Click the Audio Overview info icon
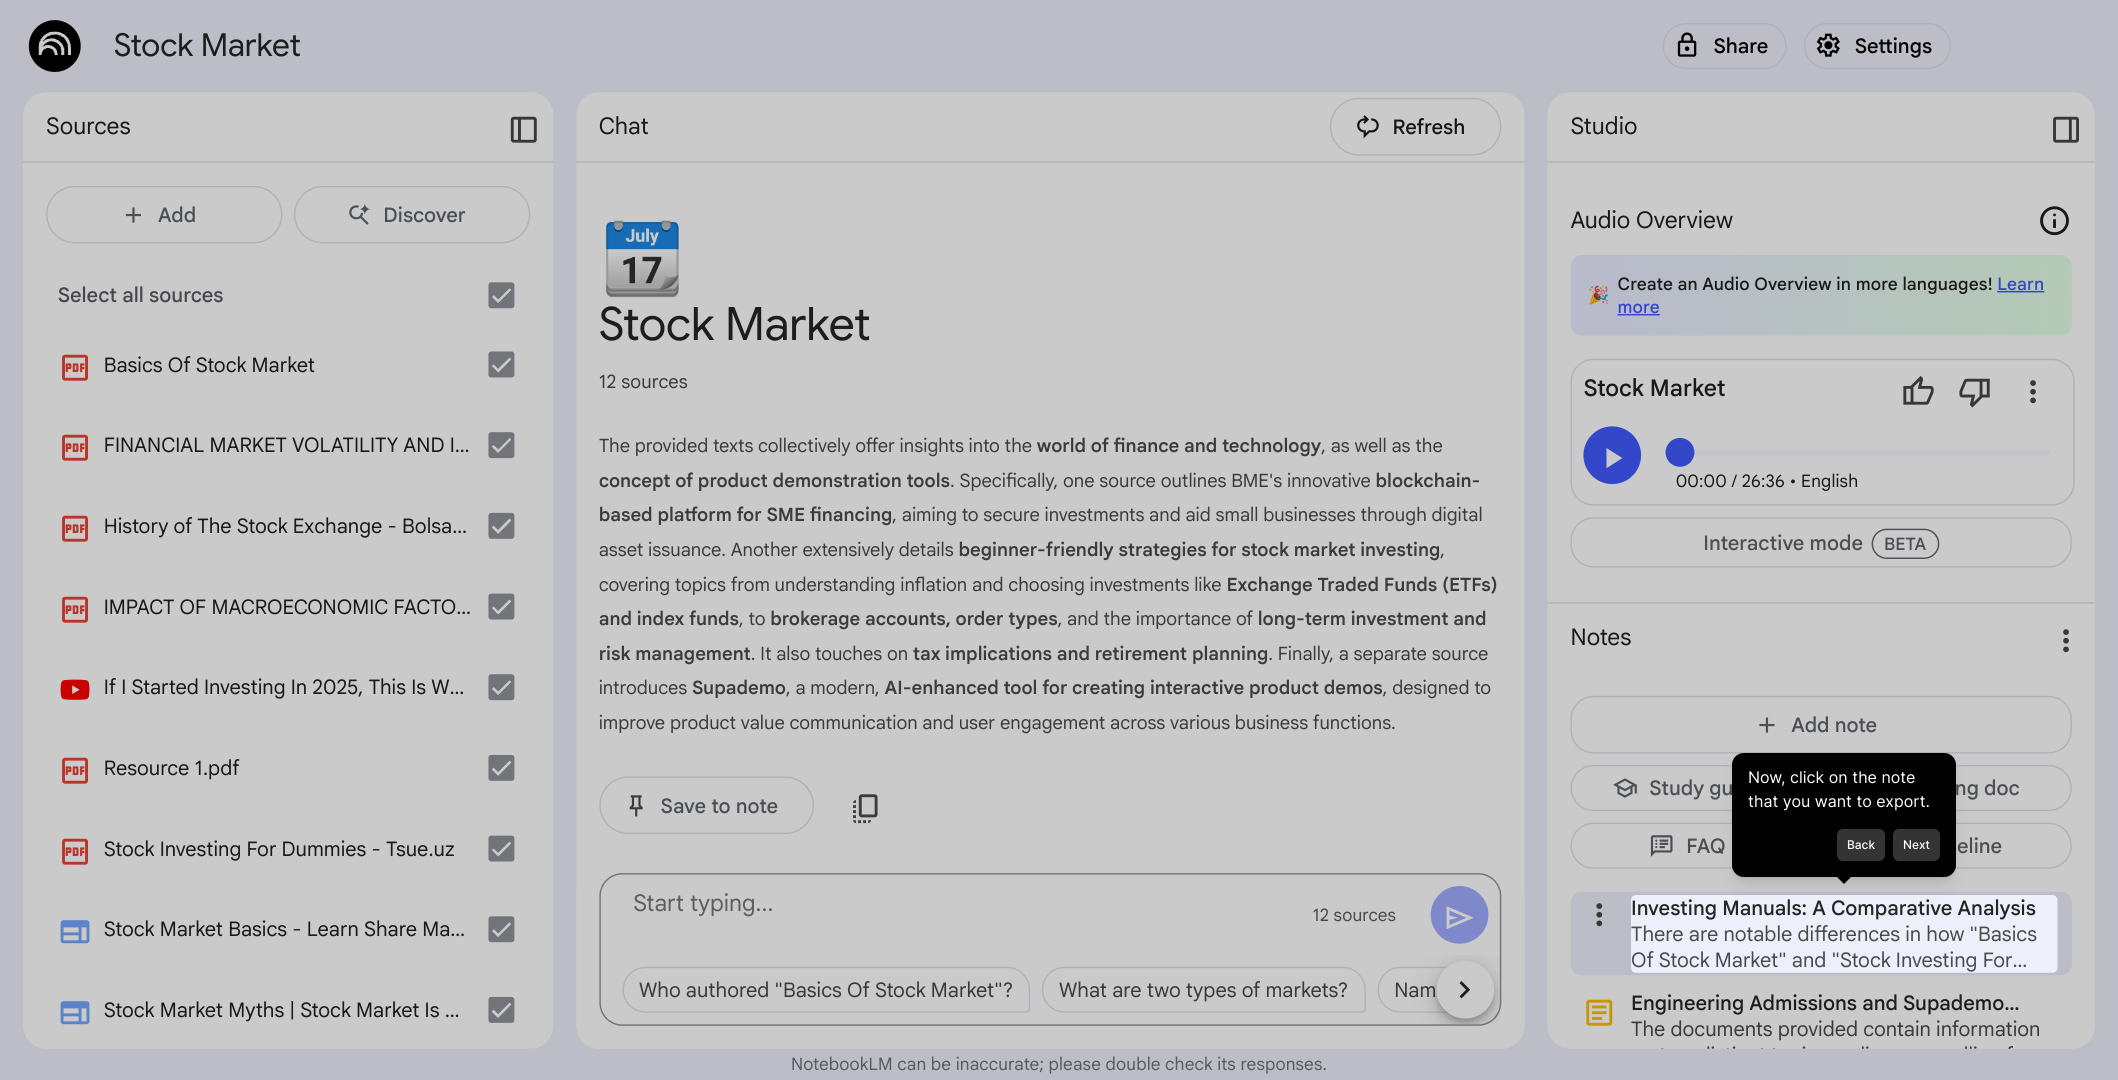The width and height of the screenshot is (2118, 1080). [x=2053, y=221]
